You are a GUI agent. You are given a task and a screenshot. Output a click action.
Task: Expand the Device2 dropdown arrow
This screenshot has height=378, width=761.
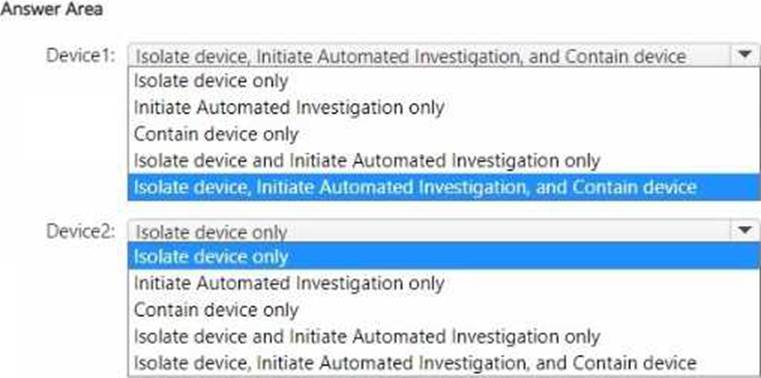click(745, 230)
